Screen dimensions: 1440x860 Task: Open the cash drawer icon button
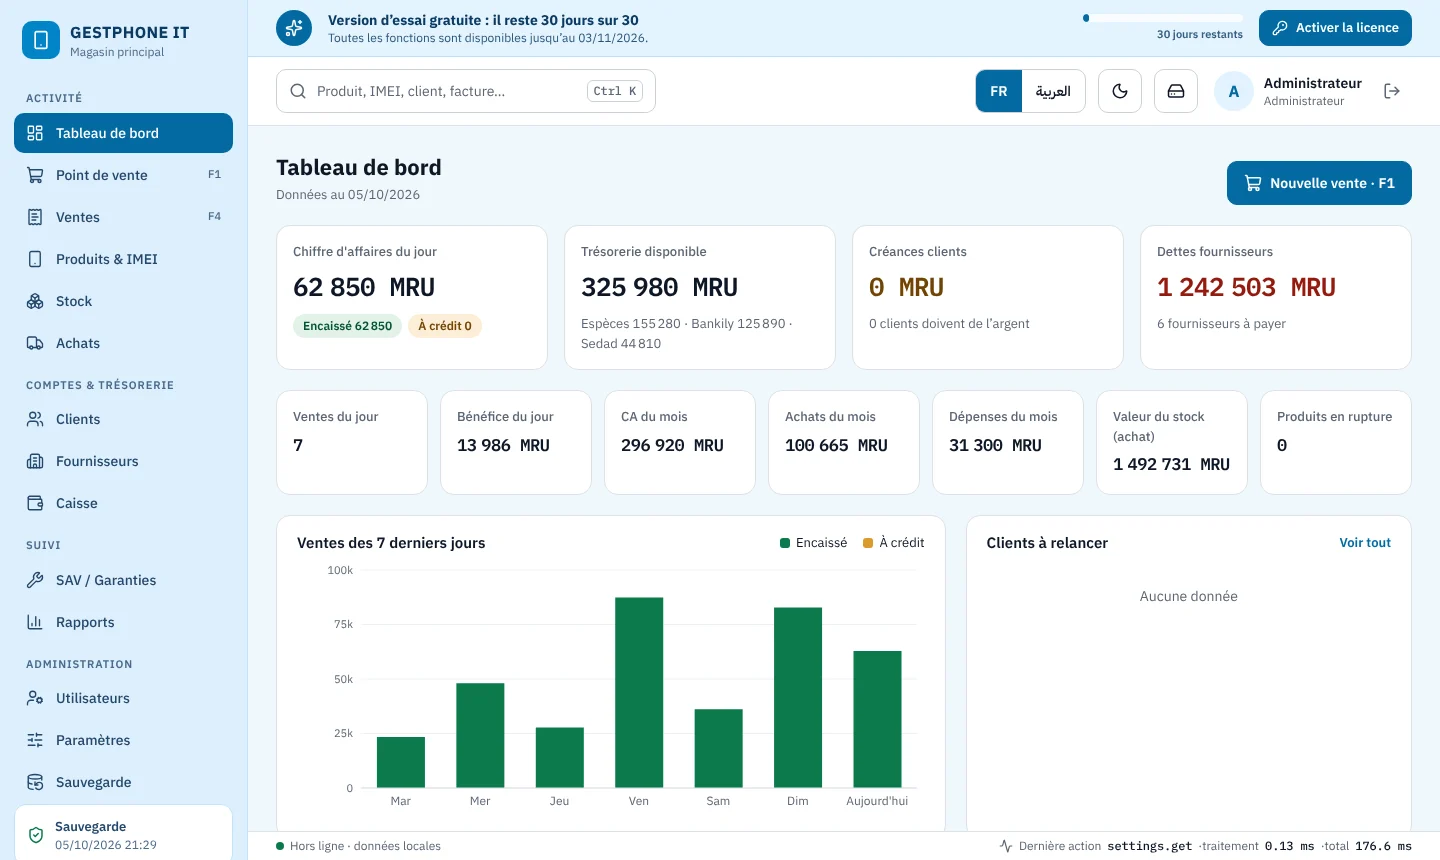pos(1176,91)
